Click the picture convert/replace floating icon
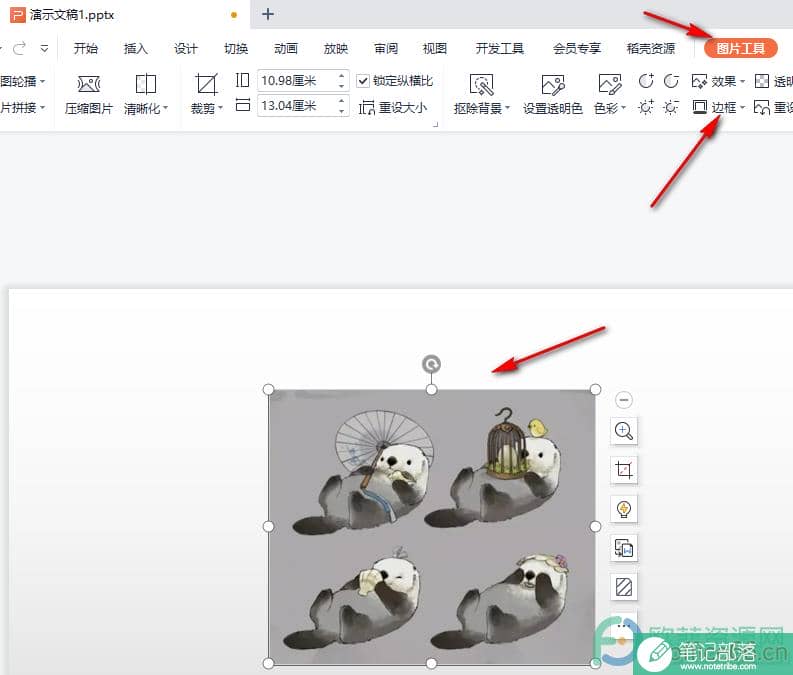The image size is (793, 675). [x=624, y=548]
